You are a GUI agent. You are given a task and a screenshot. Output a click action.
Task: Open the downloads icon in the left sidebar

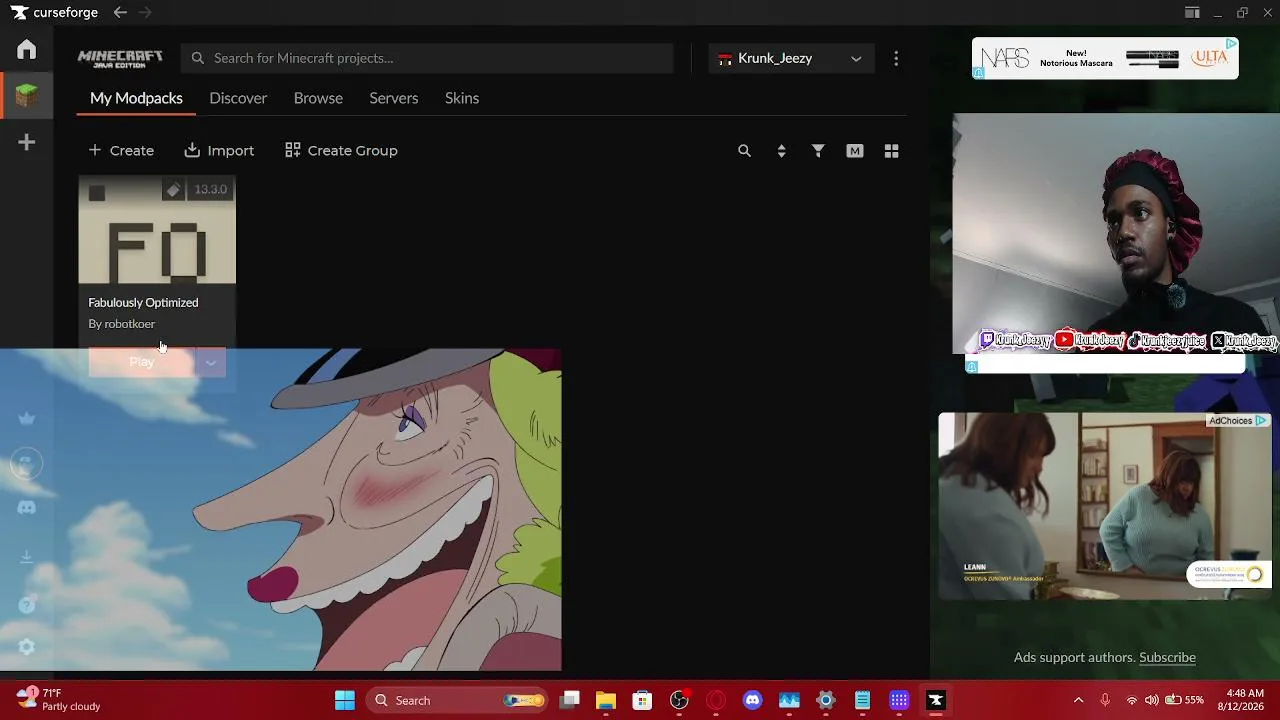[27, 557]
